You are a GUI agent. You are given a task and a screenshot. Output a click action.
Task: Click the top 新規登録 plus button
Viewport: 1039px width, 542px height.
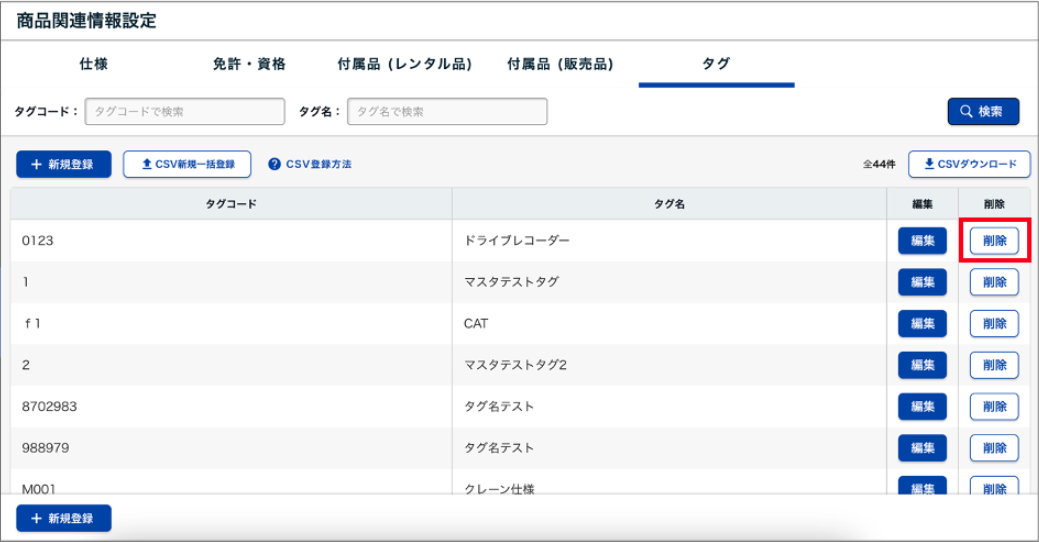coord(63,164)
